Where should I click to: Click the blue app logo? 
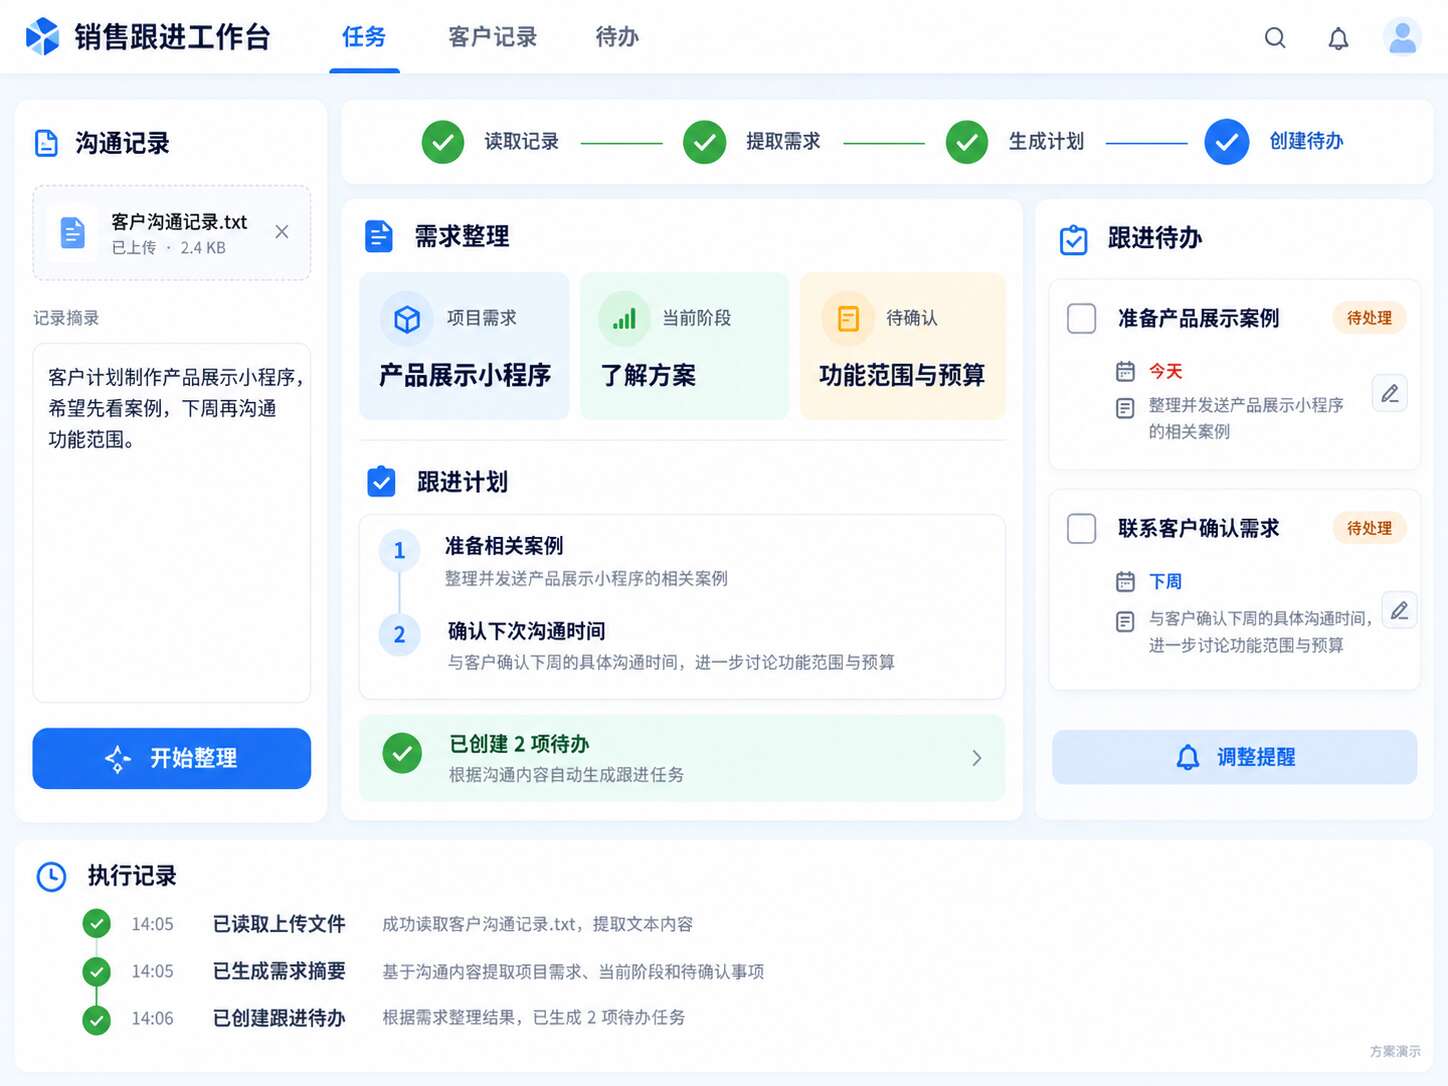pos(42,37)
